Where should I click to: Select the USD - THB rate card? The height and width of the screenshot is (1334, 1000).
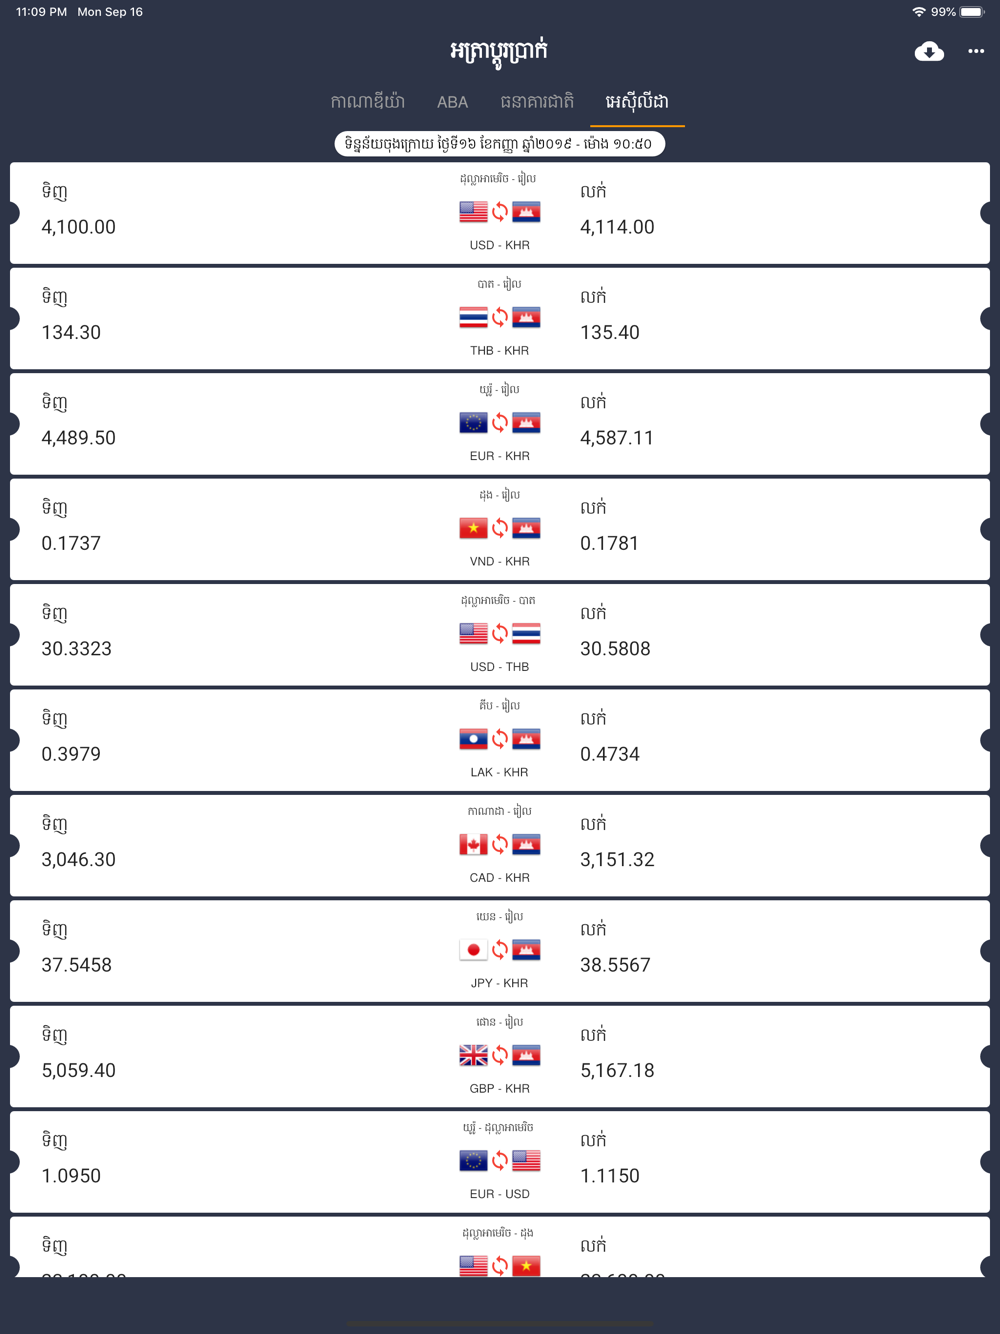click(500, 634)
